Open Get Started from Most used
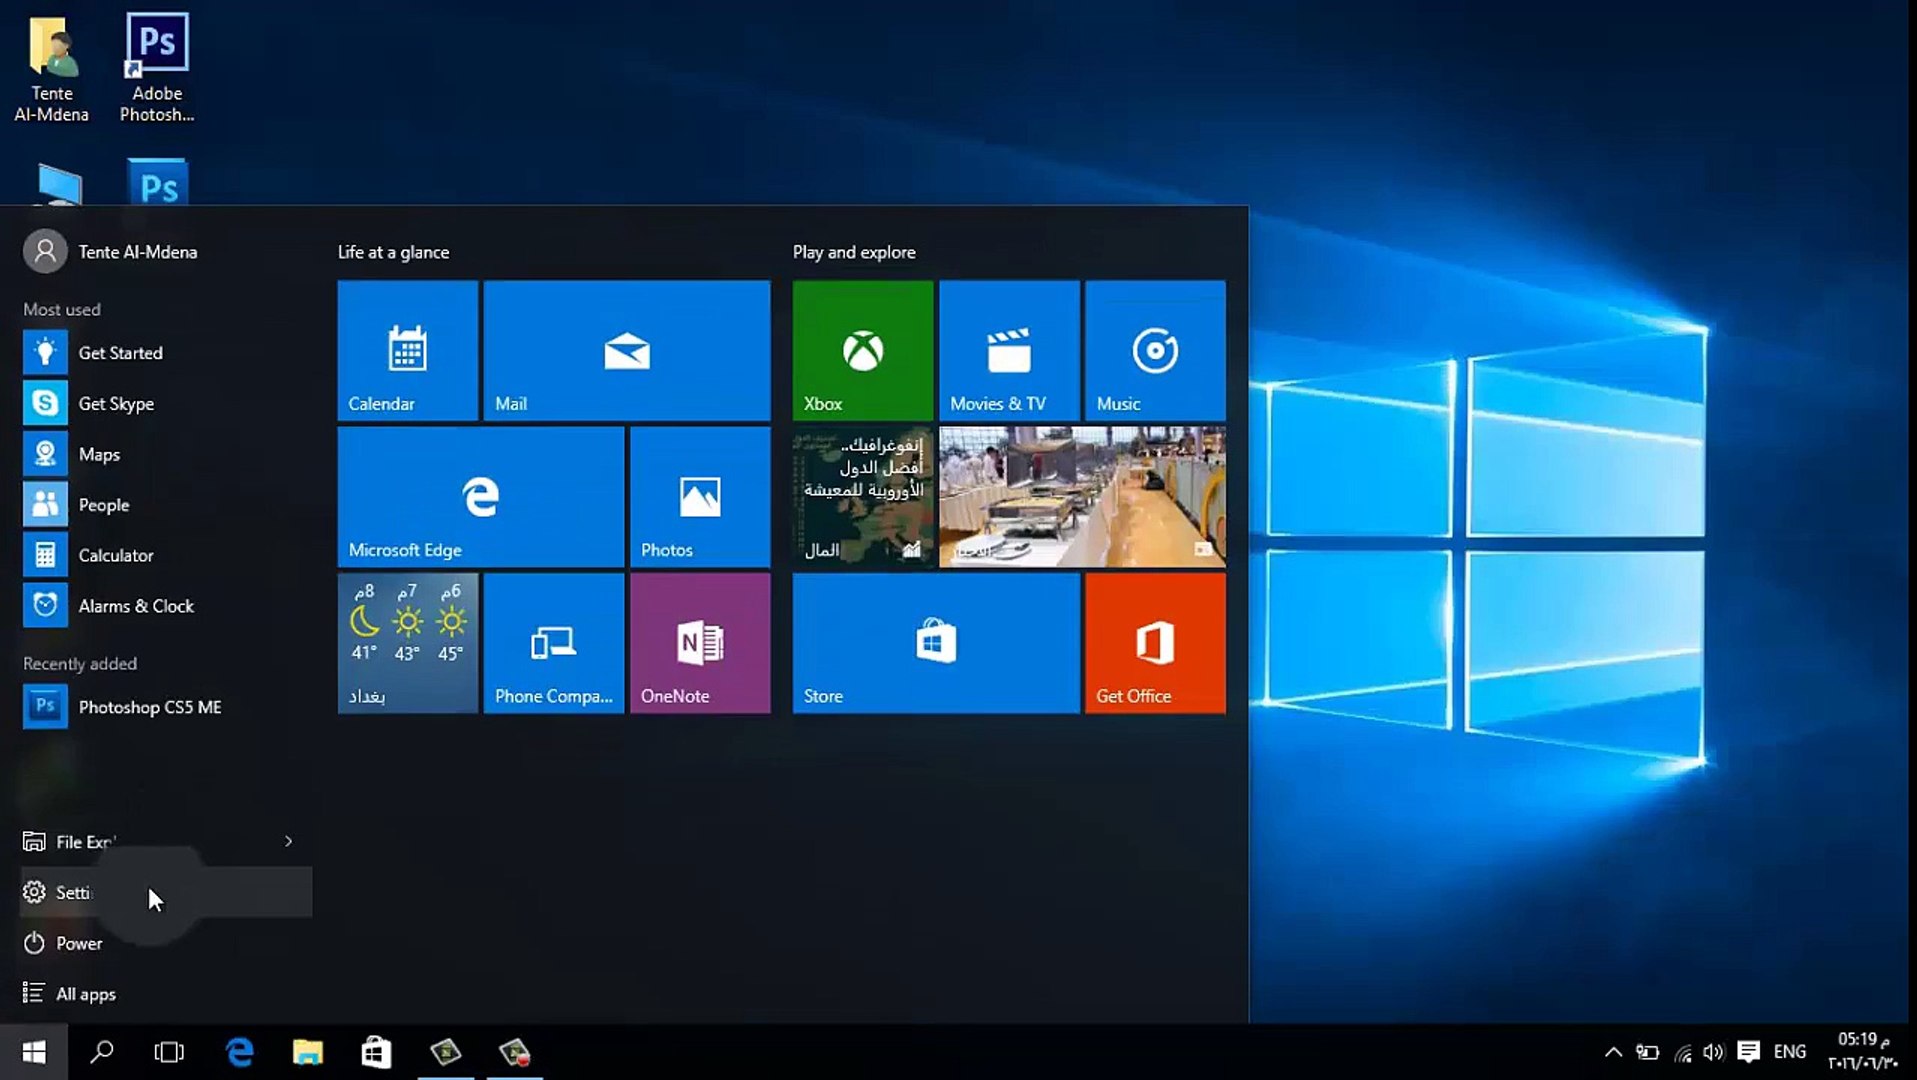Viewport: 1917px width, 1080px height. [x=166, y=353]
